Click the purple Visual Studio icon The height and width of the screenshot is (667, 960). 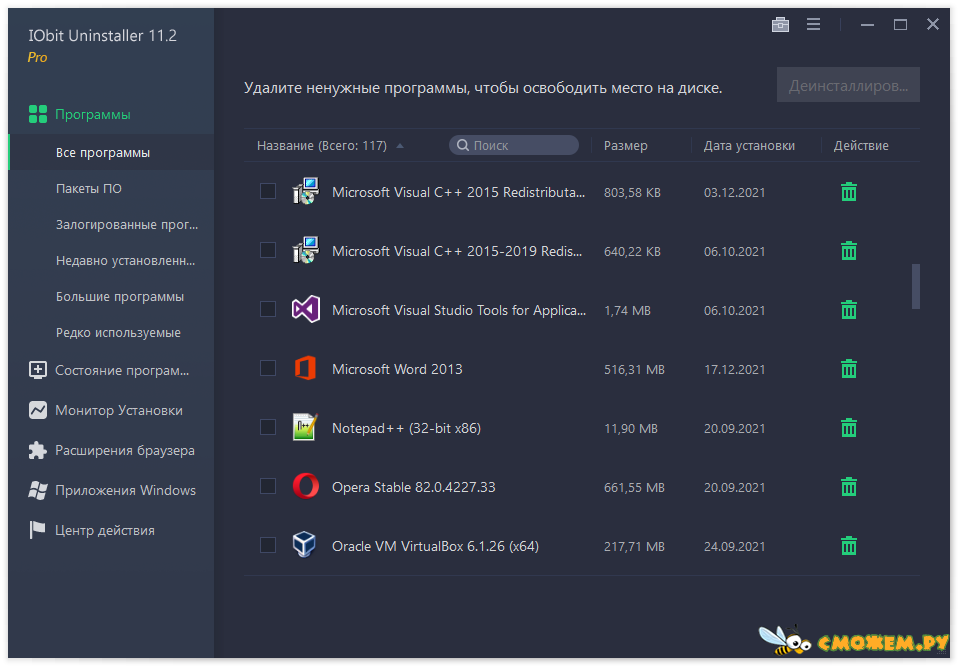click(305, 309)
